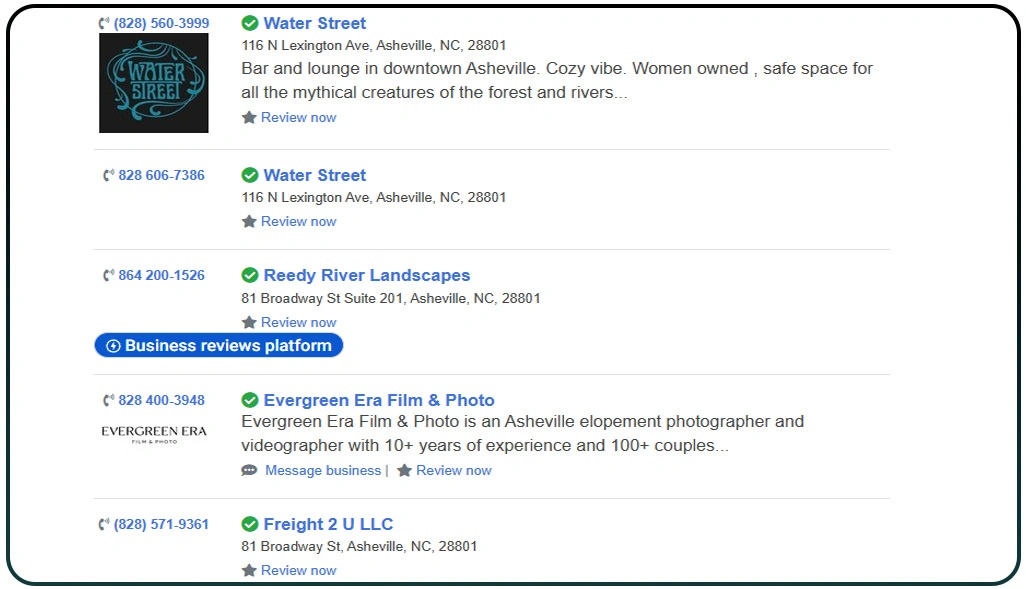Click the Water Street logo thumbnail

pyautogui.click(x=153, y=83)
